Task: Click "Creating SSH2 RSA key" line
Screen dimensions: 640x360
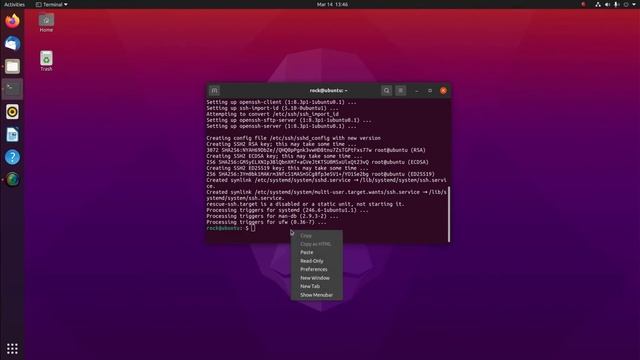Action: [281, 144]
